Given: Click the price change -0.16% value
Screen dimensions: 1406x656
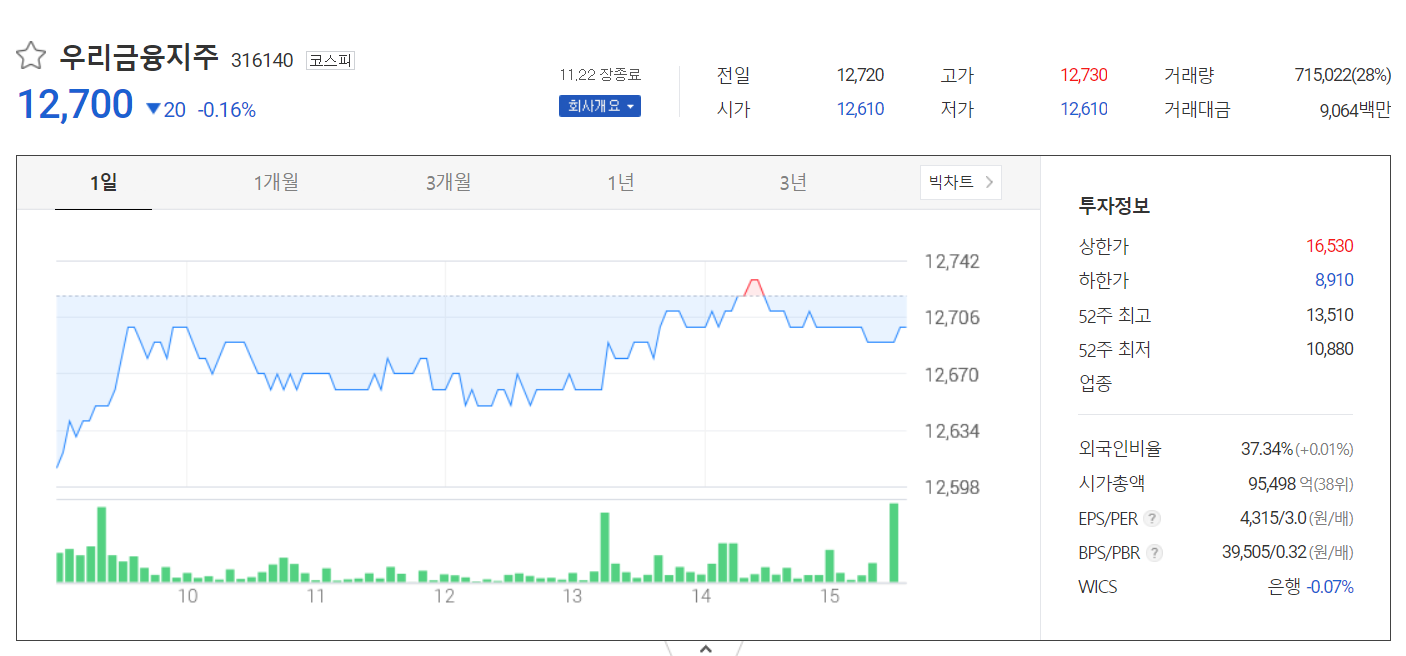Looking at the screenshot, I should (226, 110).
